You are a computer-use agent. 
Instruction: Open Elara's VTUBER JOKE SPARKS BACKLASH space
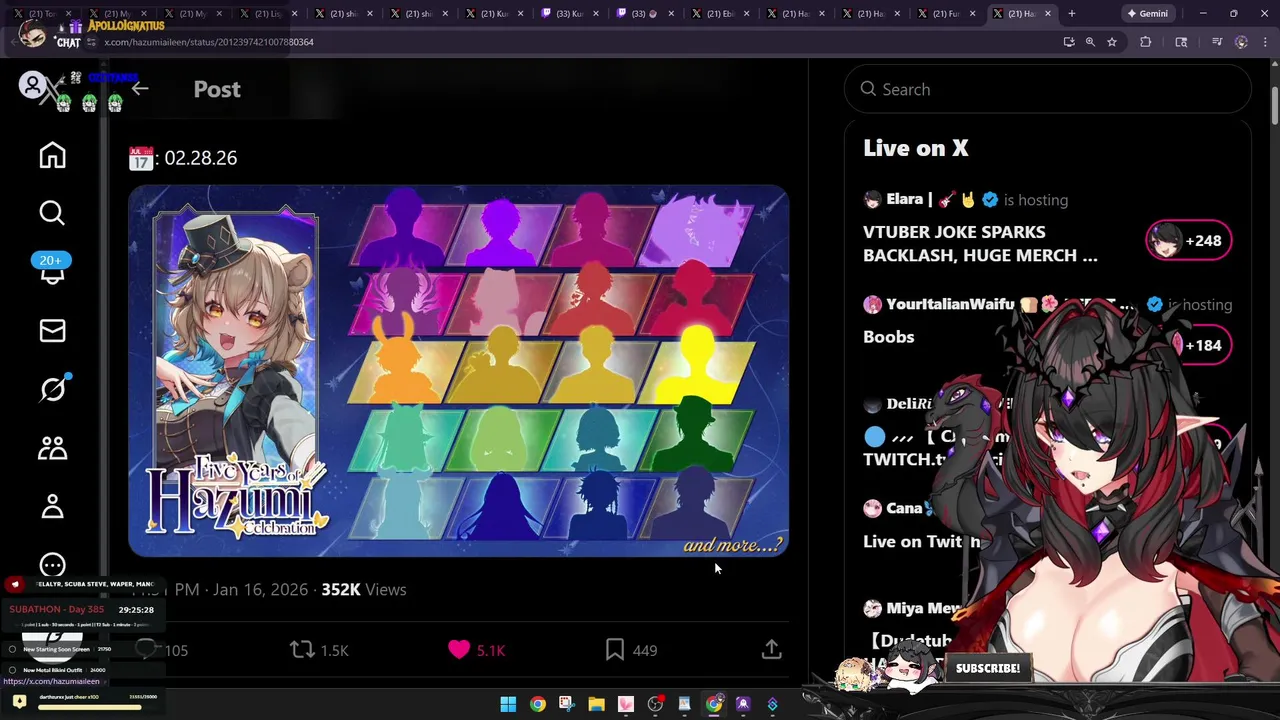click(x=980, y=243)
